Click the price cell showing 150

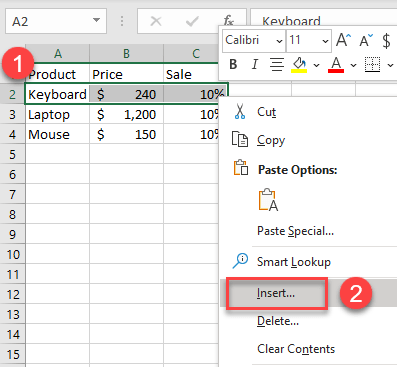[x=126, y=134]
